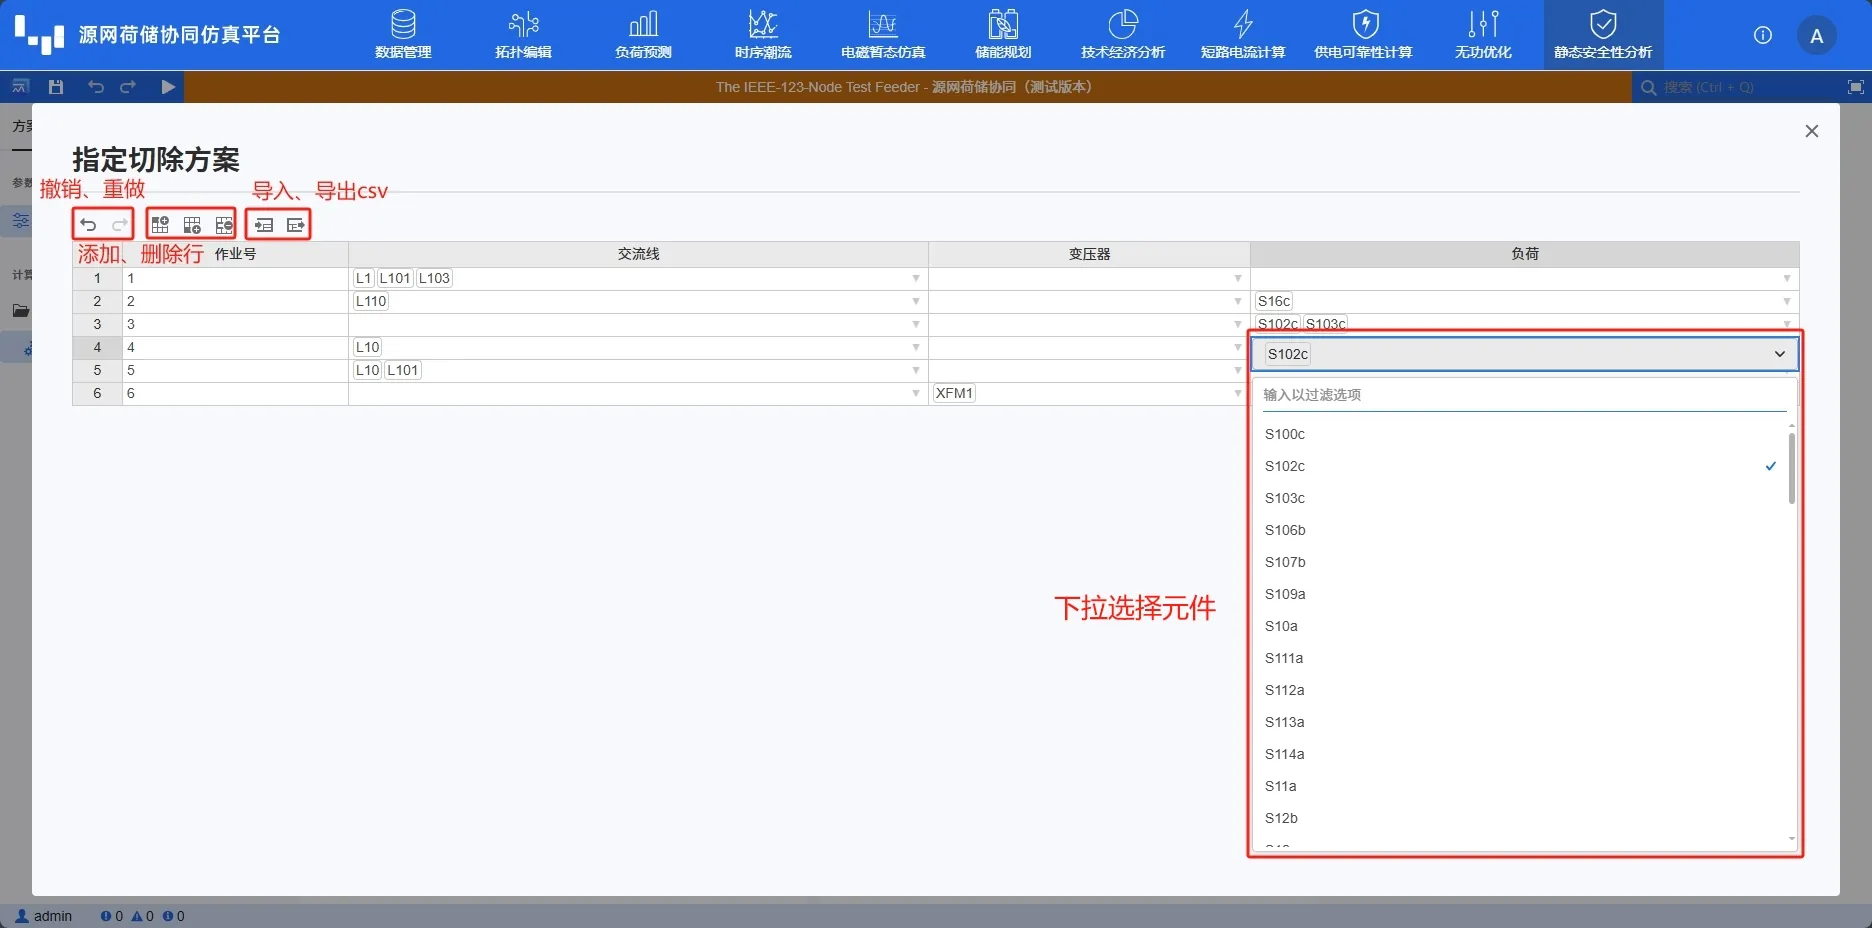Open the info help icon
The width and height of the screenshot is (1872, 928).
click(1763, 35)
